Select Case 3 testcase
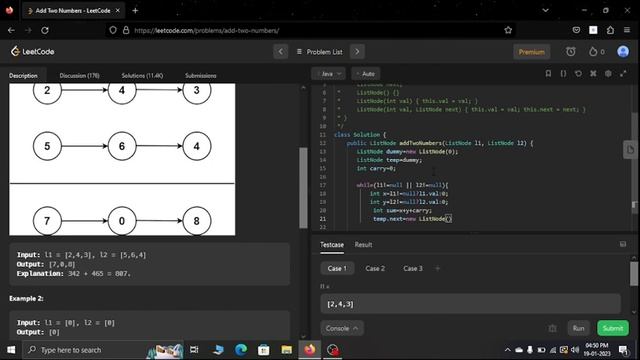Image resolution: width=640 pixels, height=360 pixels. tap(413, 268)
